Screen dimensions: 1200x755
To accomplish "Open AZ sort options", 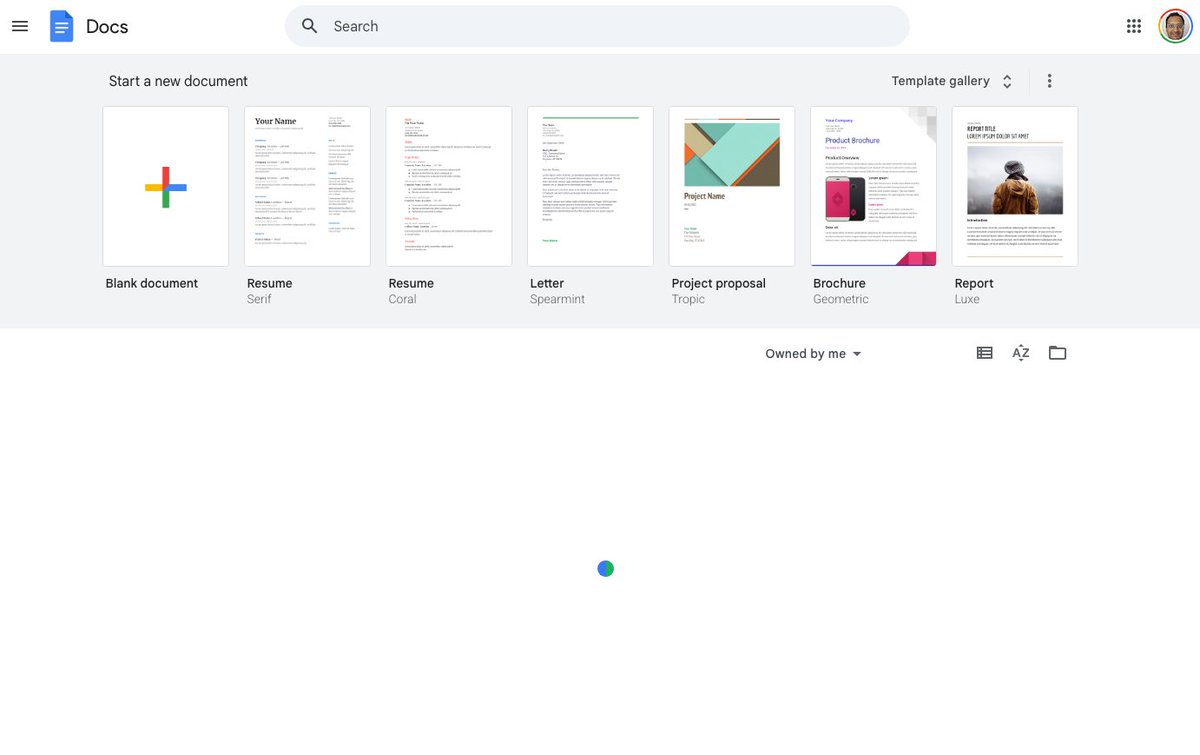I will pos(1021,353).
